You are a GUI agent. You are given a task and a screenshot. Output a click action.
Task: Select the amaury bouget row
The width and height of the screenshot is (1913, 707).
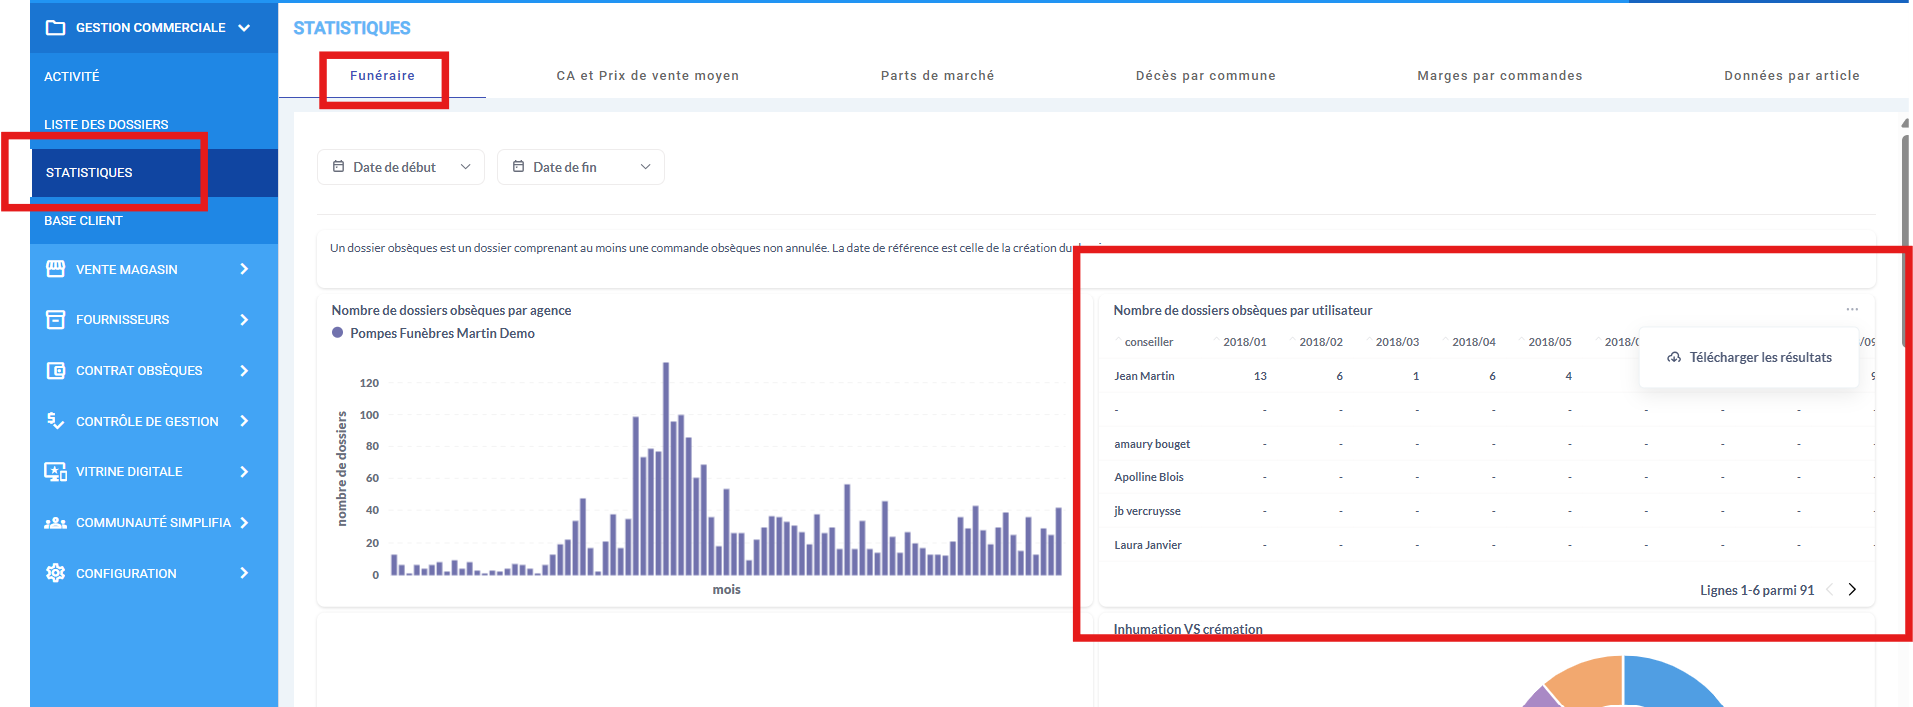[x=1152, y=444]
